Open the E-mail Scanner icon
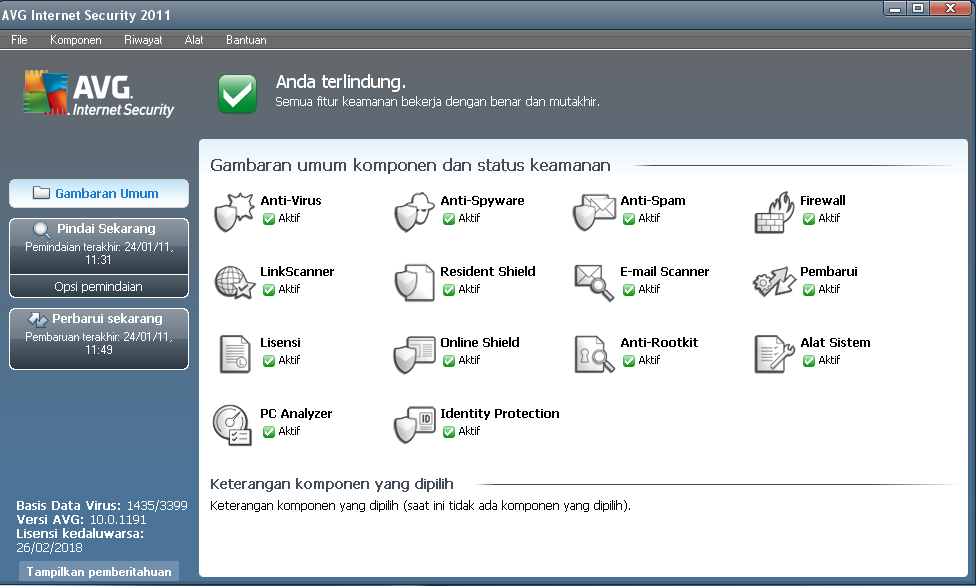 pos(594,283)
